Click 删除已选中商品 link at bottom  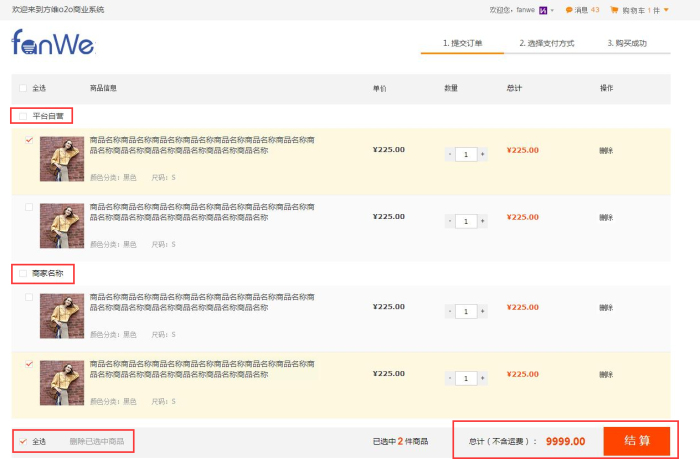[97, 442]
